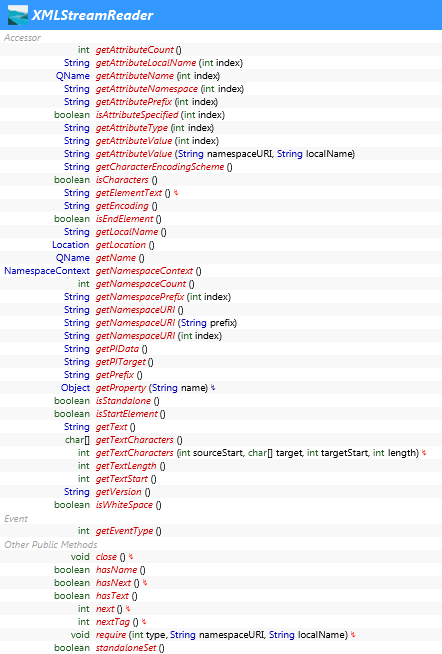Open isCharacters method link
This screenshot has height=654, width=442.
[x=122, y=180]
